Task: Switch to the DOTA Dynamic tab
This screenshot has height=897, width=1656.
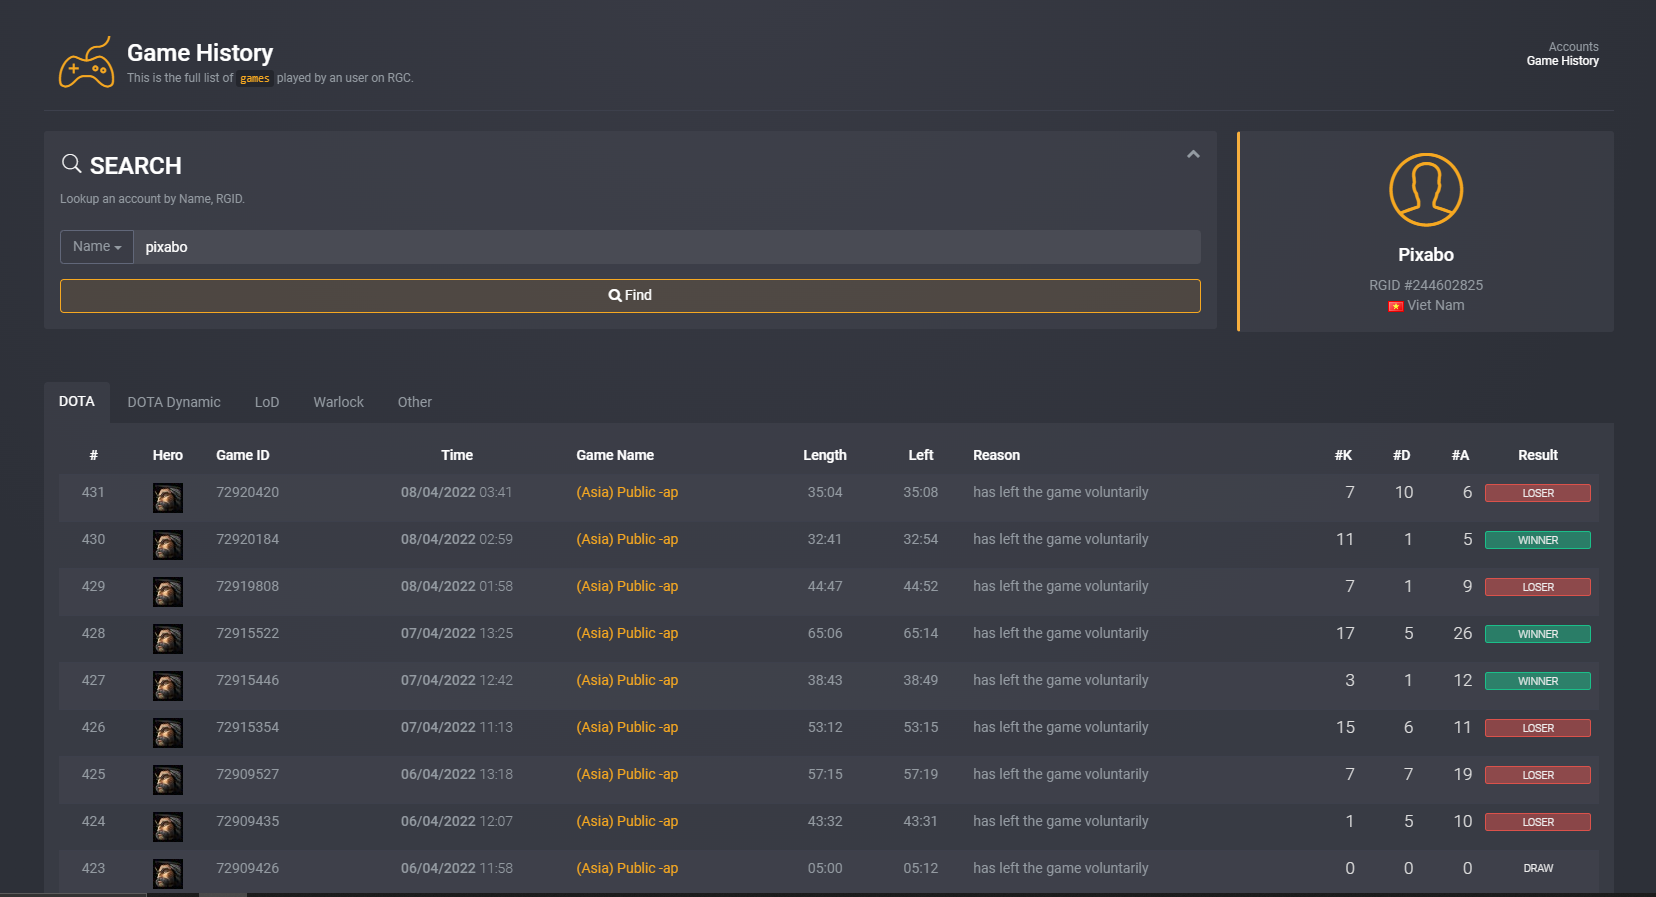Action: click(x=174, y=402)
